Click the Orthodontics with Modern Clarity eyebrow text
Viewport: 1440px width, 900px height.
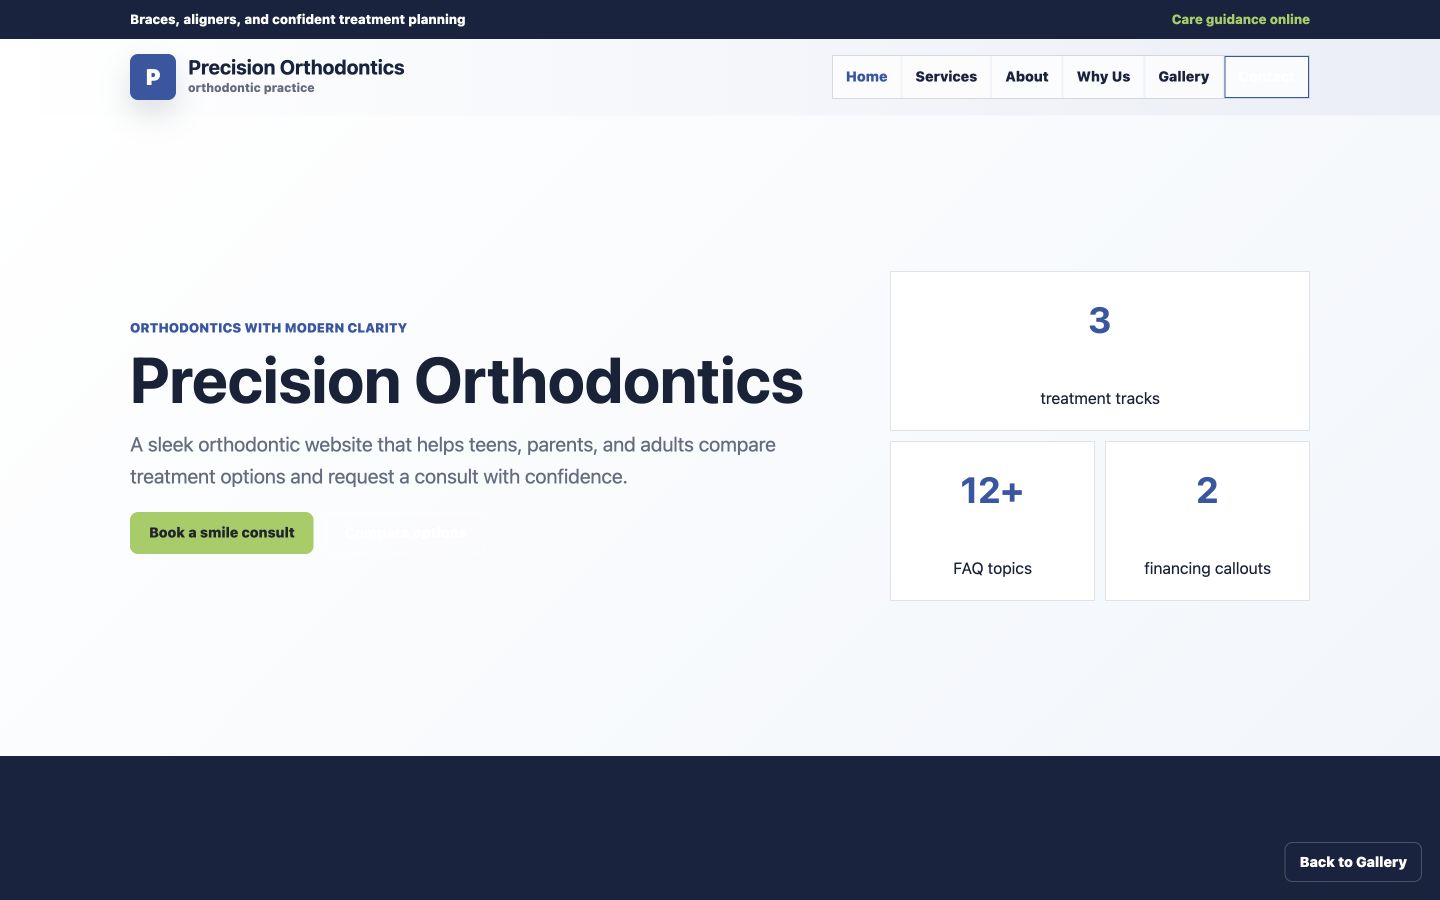(x=268, y=328)
